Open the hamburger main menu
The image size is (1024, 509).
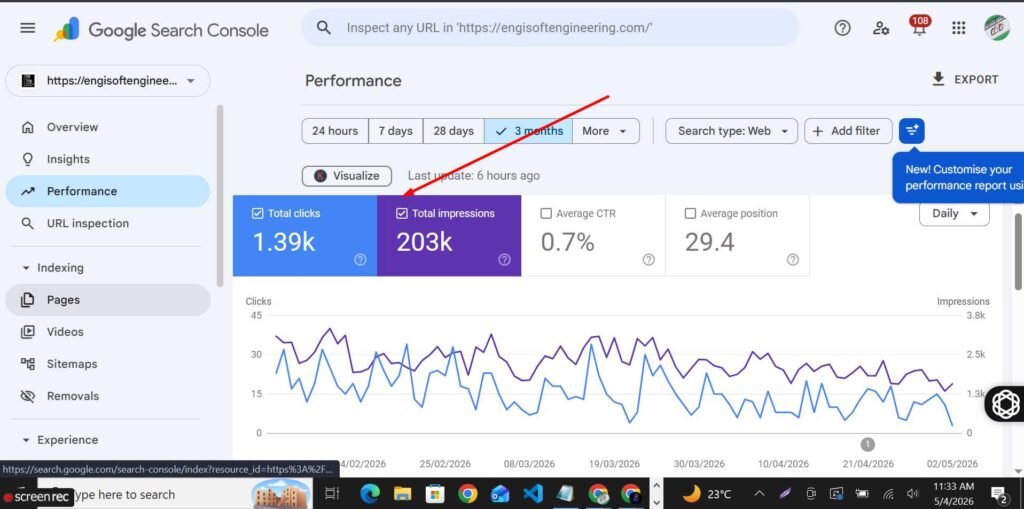pos(27,28)
